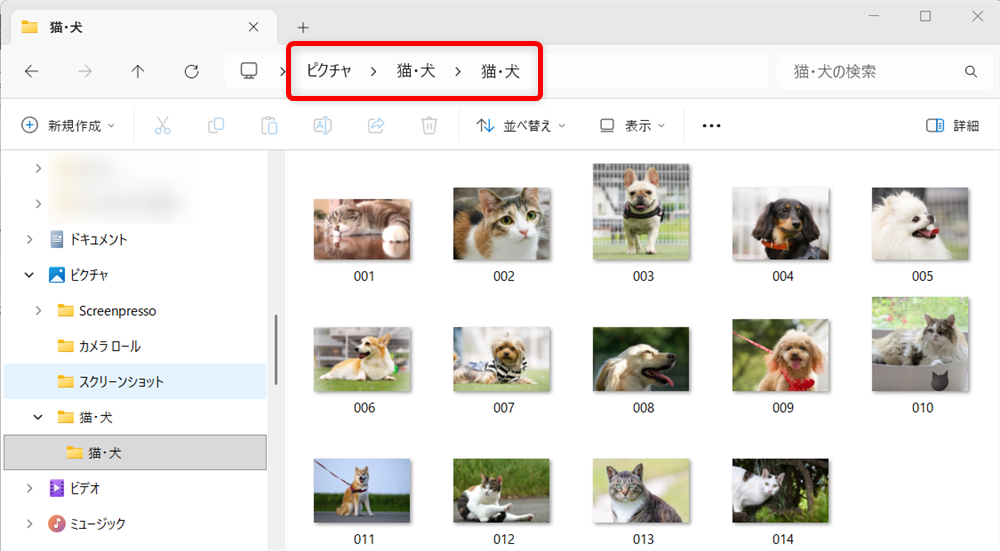Click the Copy icon in toolbar
Screen dimensions: 1000x551
(216, 126)
